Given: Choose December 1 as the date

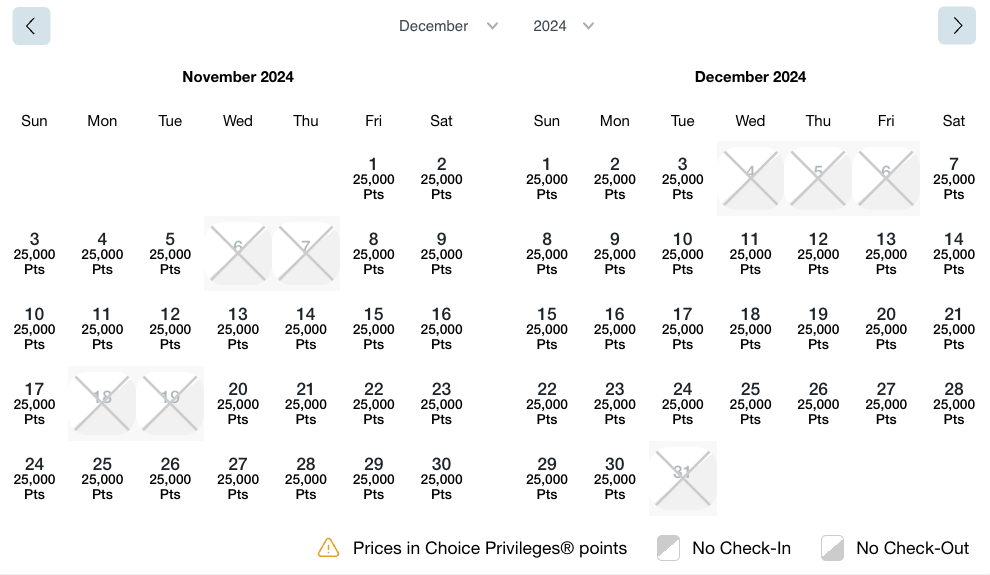Looking at the screenshot, I should tap(547, 179).
